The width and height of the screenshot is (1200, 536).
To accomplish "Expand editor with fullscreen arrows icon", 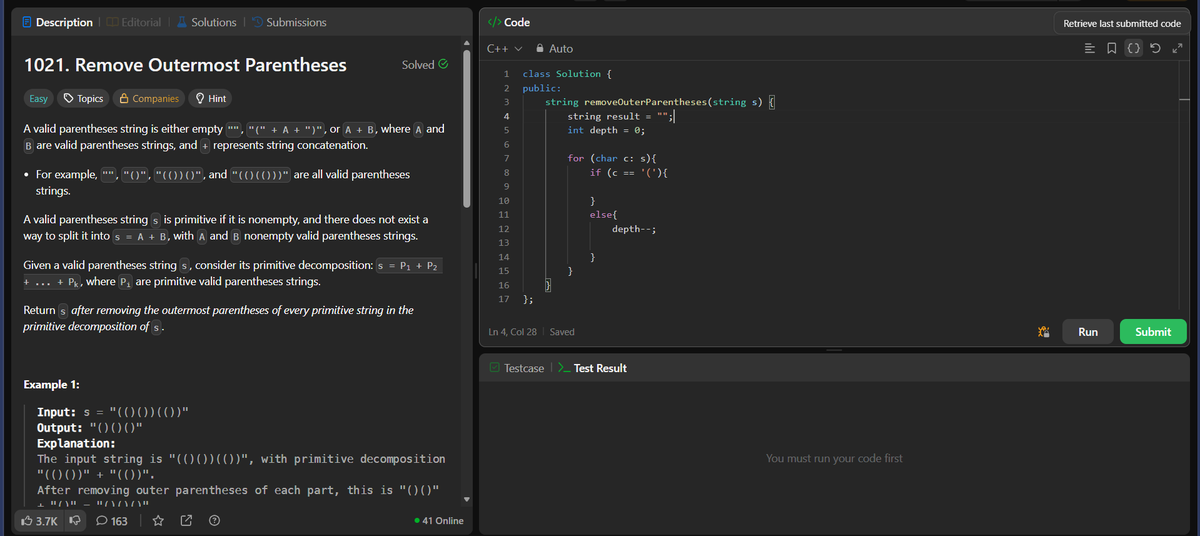I will pos(1177,48).
